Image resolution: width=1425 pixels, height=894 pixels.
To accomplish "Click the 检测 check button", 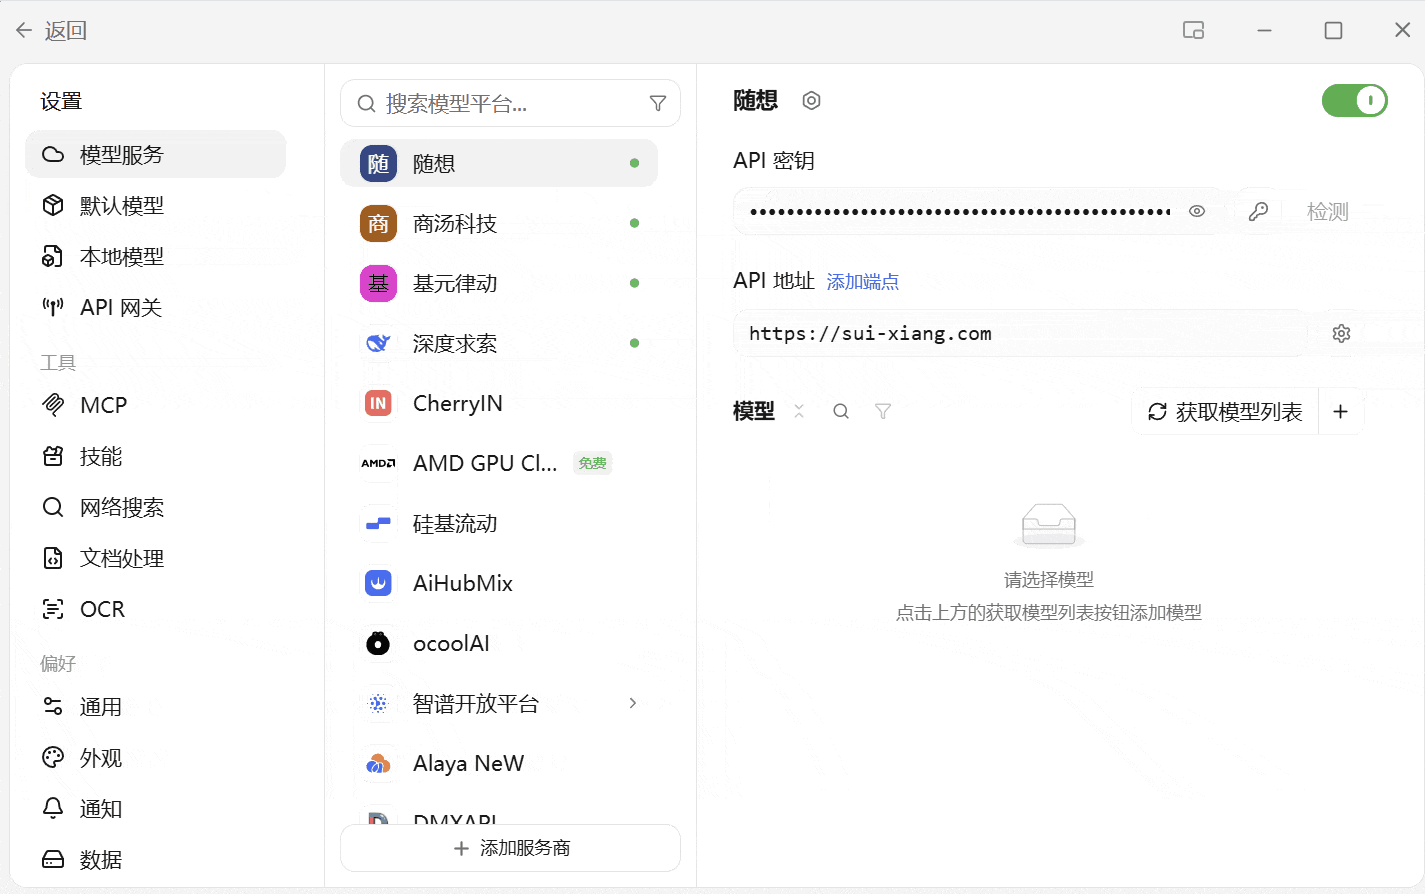I will click(x=1328, y=211).
